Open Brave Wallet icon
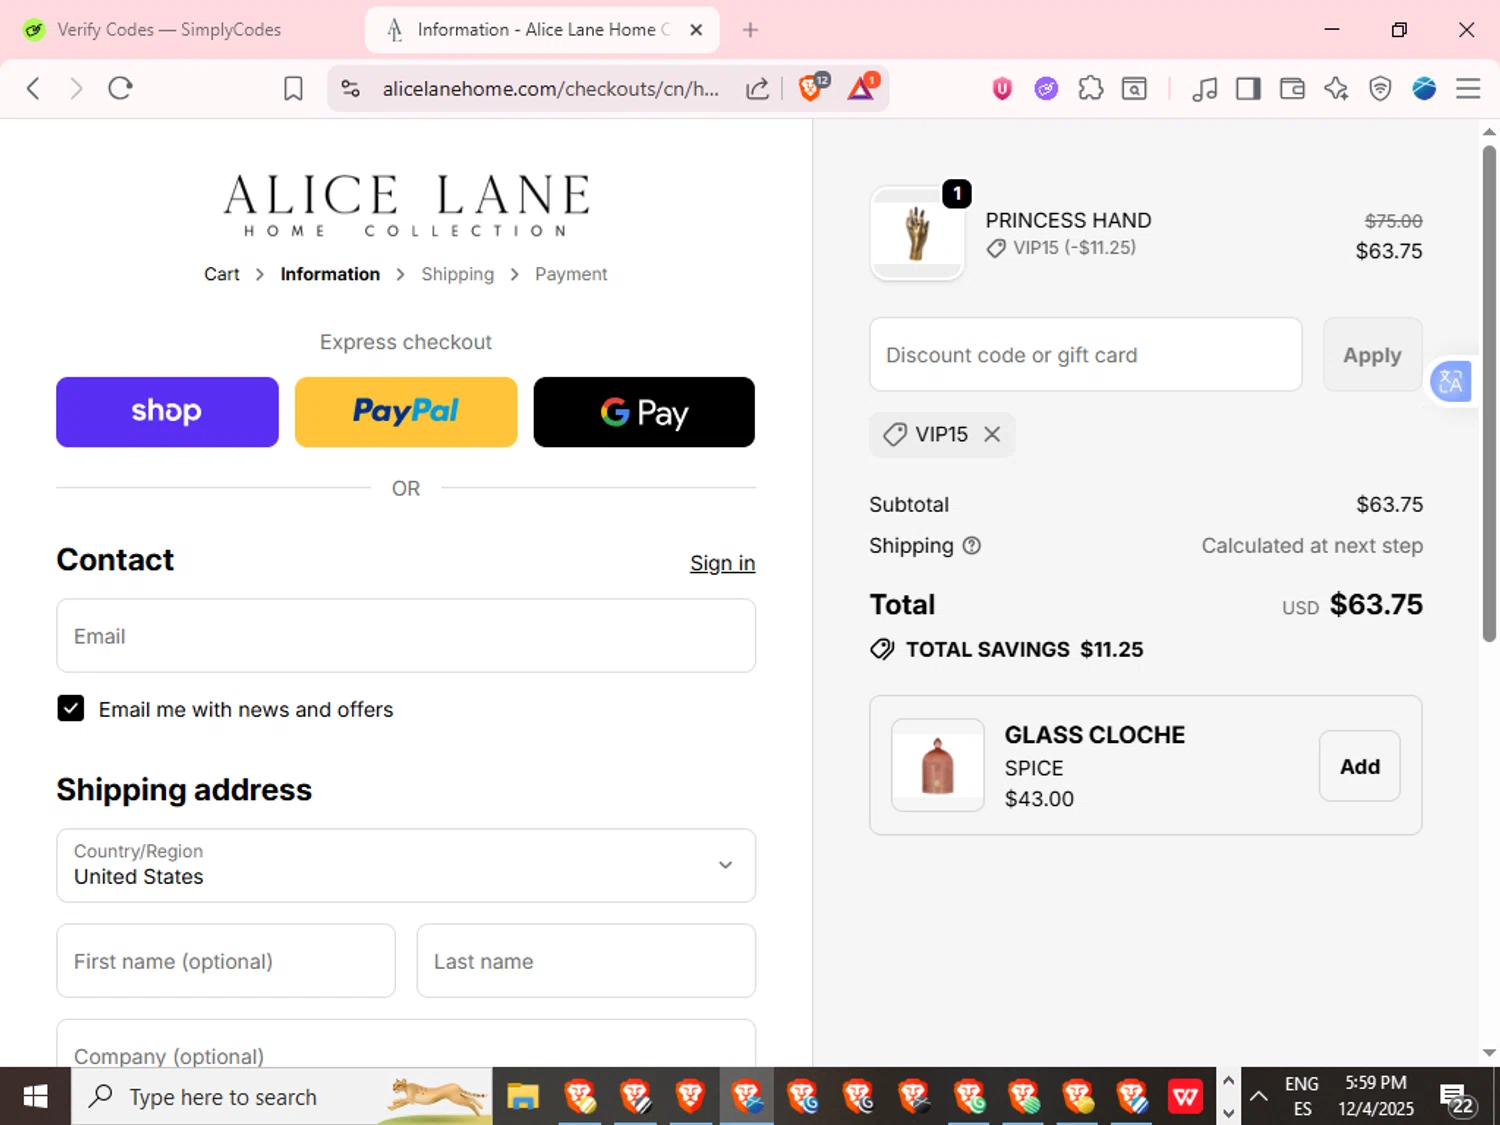The height and width of the screenshot is (1125, 1500). (1292, 89)
